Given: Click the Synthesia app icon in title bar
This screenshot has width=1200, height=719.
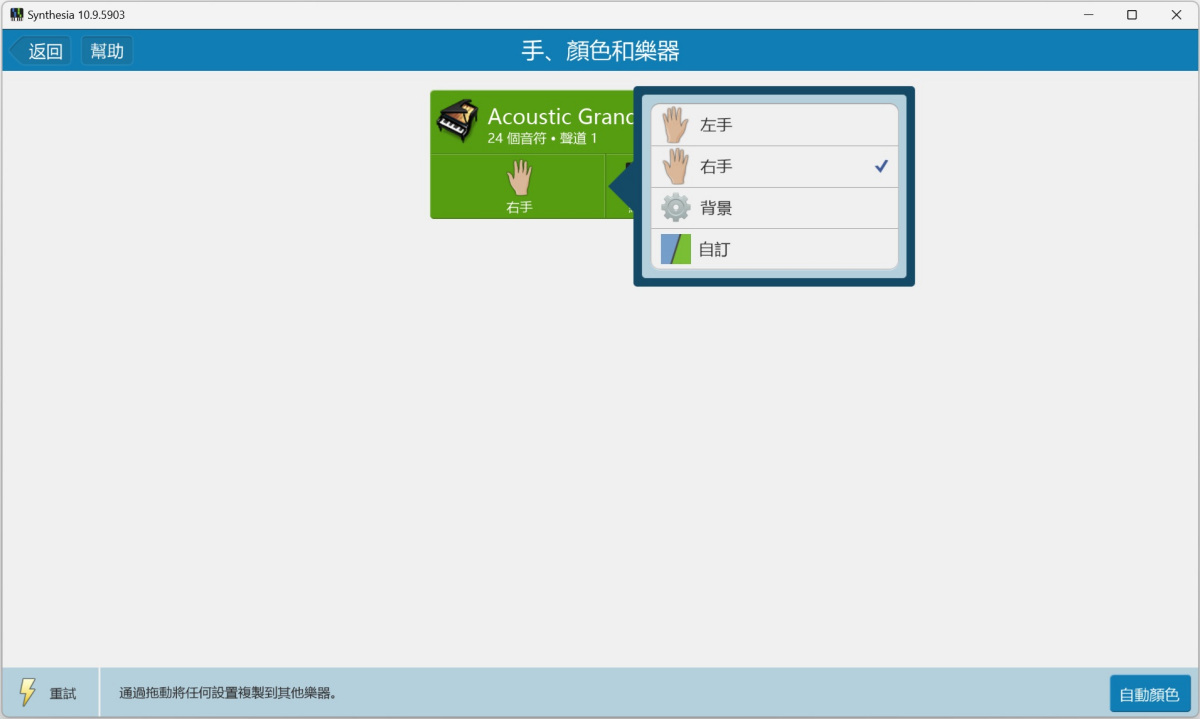Looking at the screenshot, I should click(x=16, y=15).
